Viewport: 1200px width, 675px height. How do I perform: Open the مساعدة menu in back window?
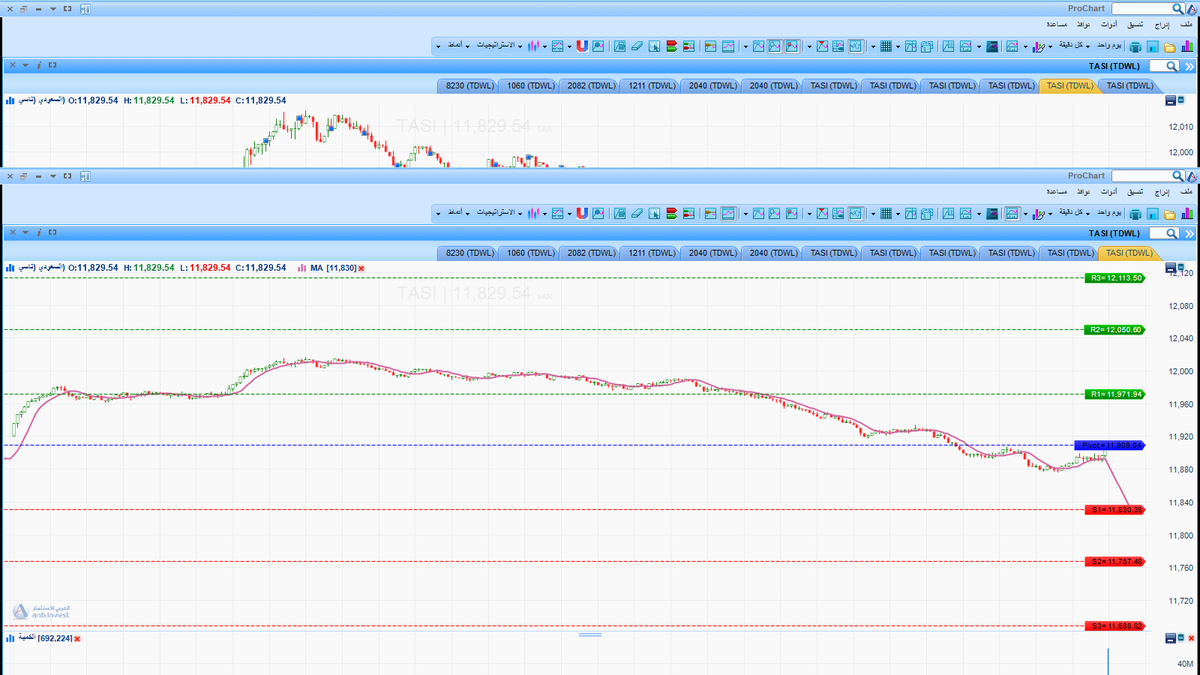1057,23
